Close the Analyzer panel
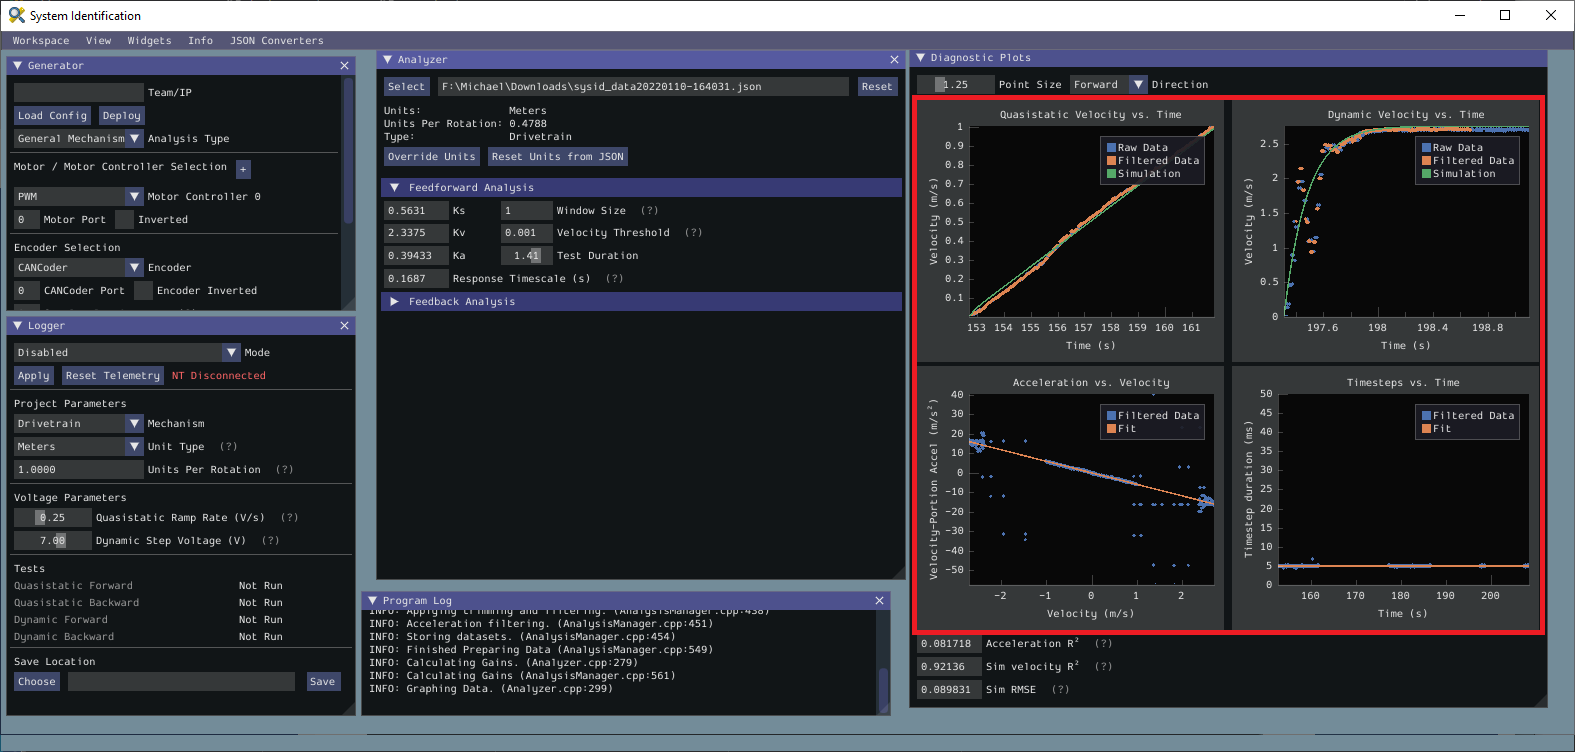The width and height of the screenshot is (1575, 752). 894,60
